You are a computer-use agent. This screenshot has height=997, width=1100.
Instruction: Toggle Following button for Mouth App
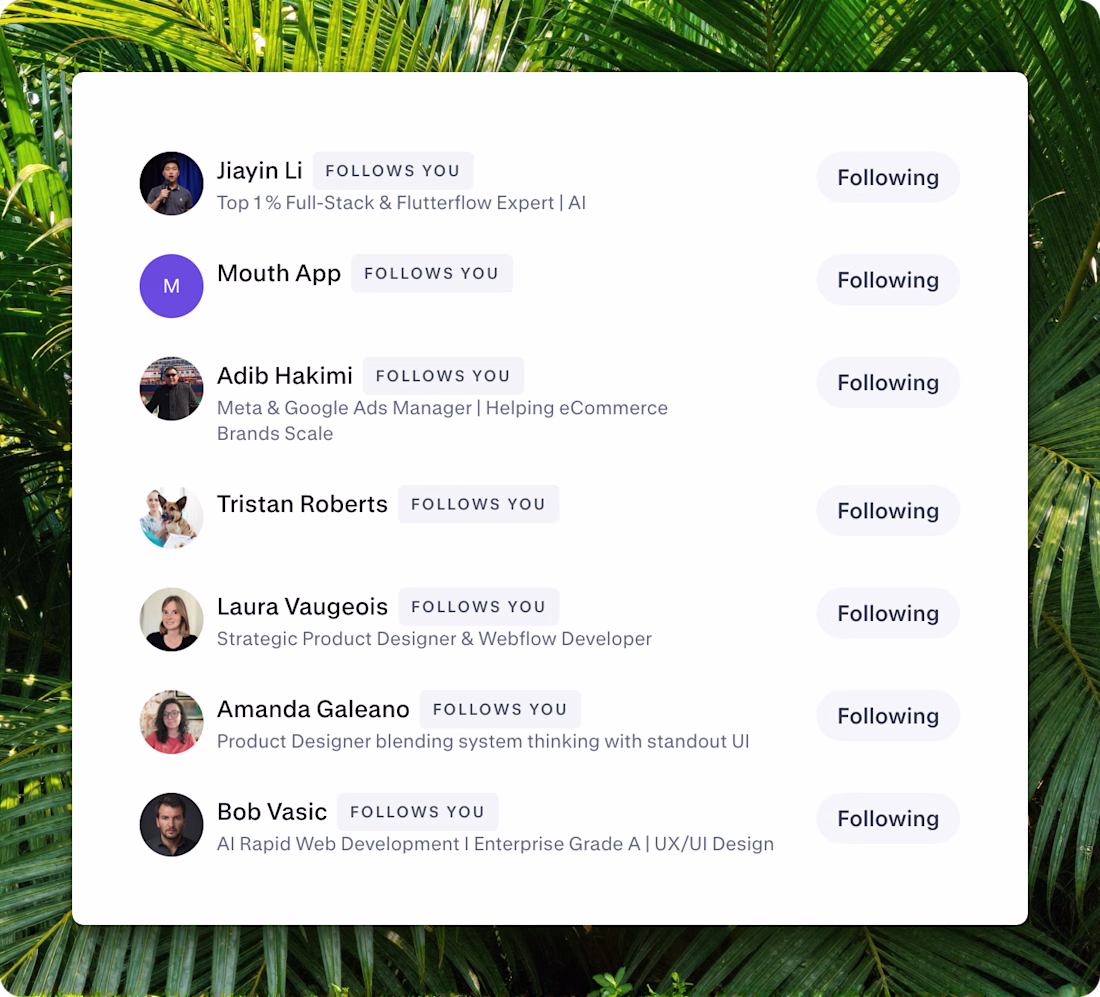coord(887,280)
